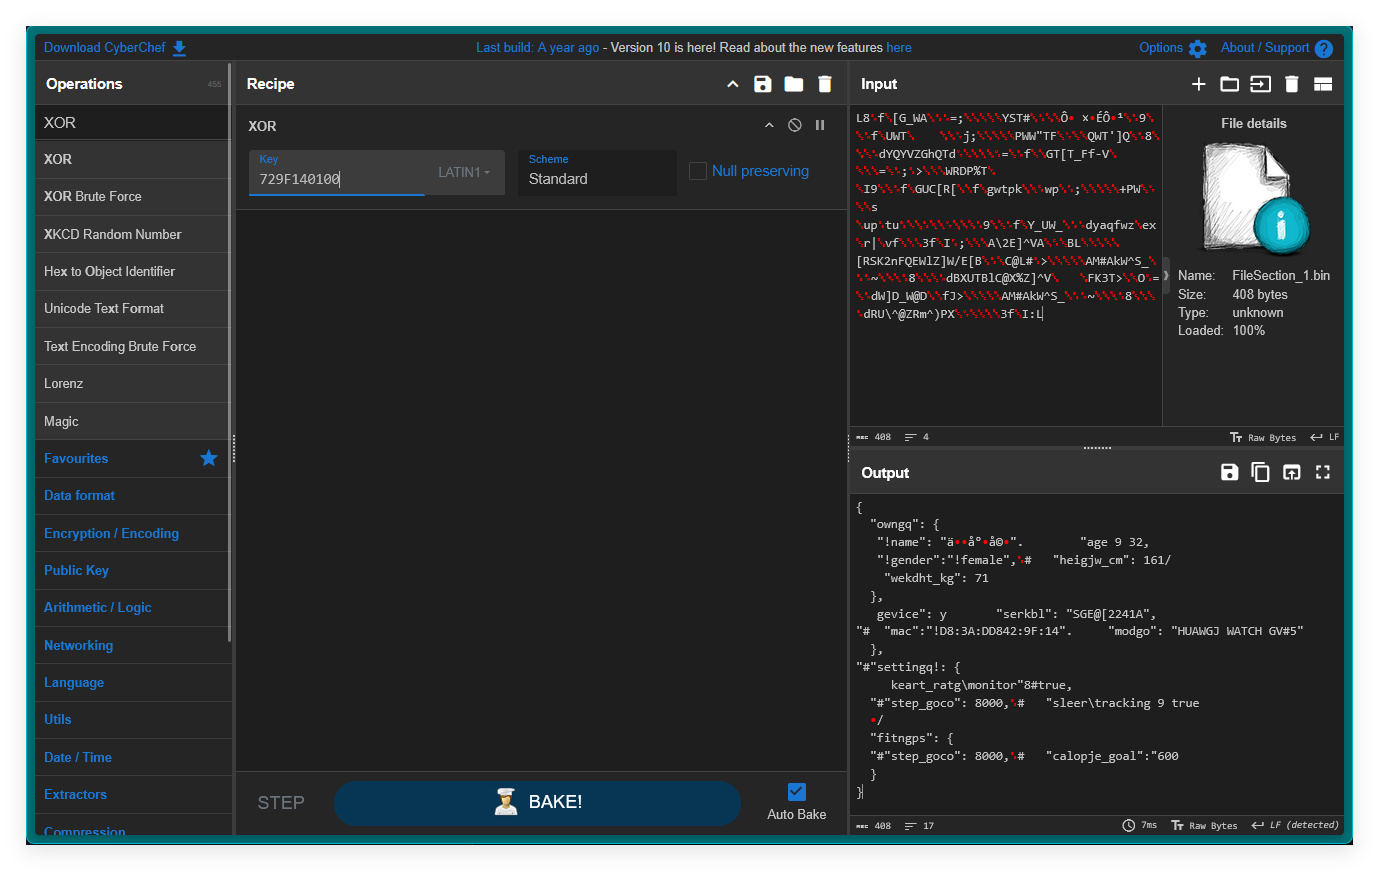Select the Hex to Object Identifier operation
Viewport: 1379px width, 871px height.
(133, 272)
